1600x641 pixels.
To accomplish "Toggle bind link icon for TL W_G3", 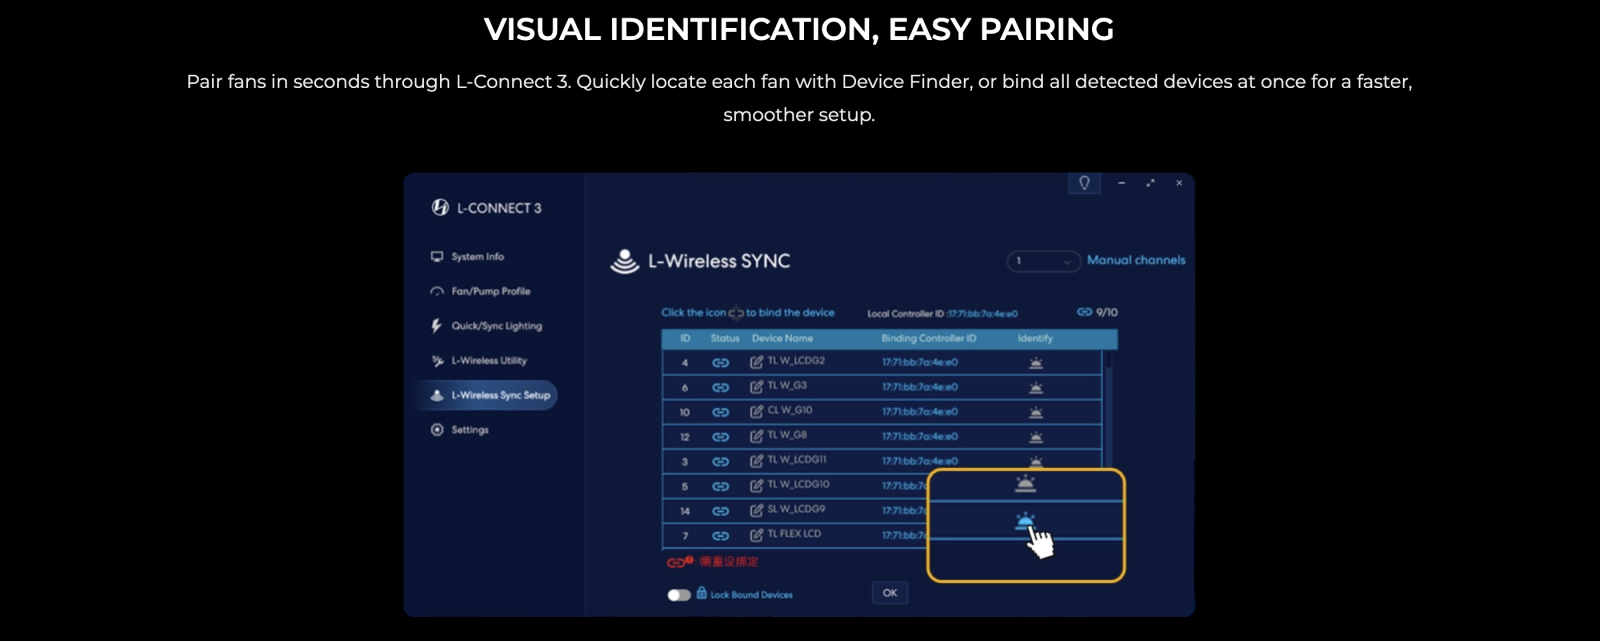I will pos(720,387).
